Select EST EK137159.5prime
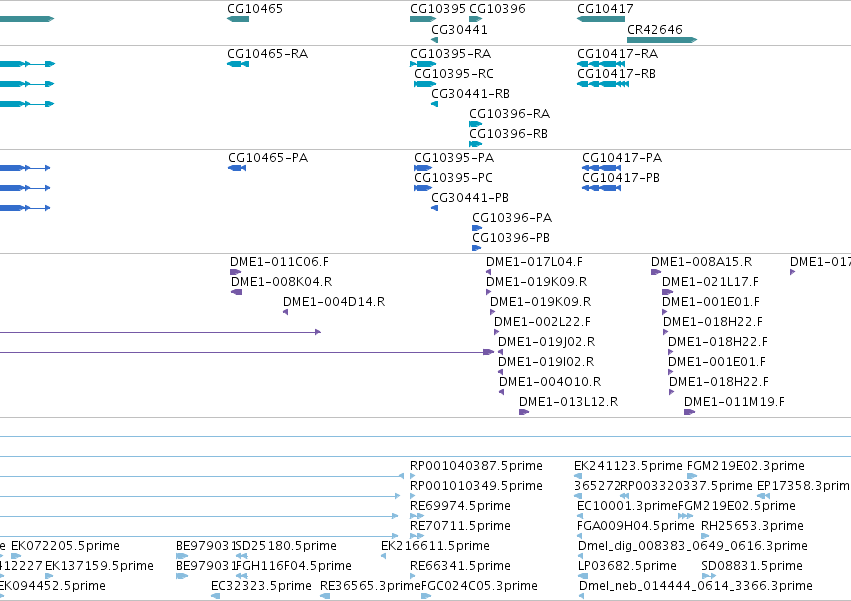This screenshot has height=601, width=851. (x=99, y=566)
